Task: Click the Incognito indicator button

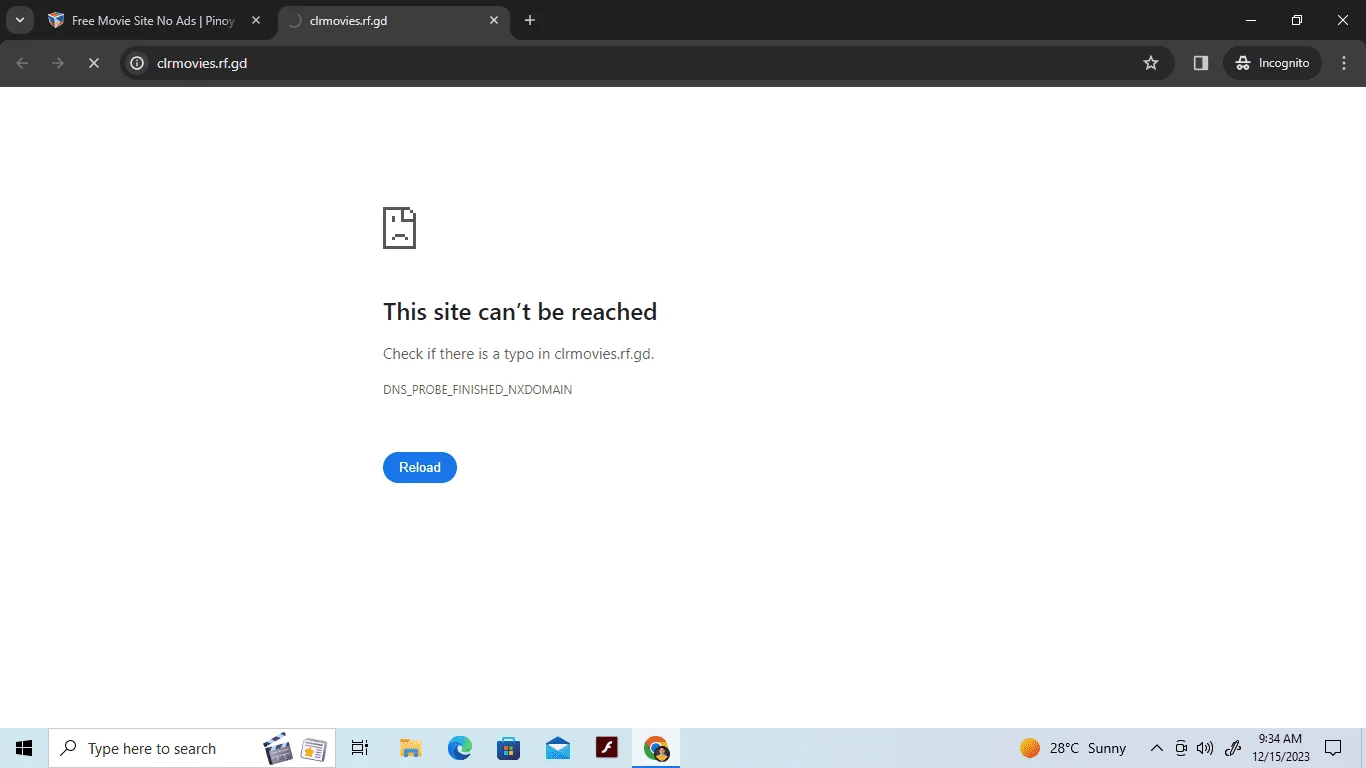Action: point(1272,63)
